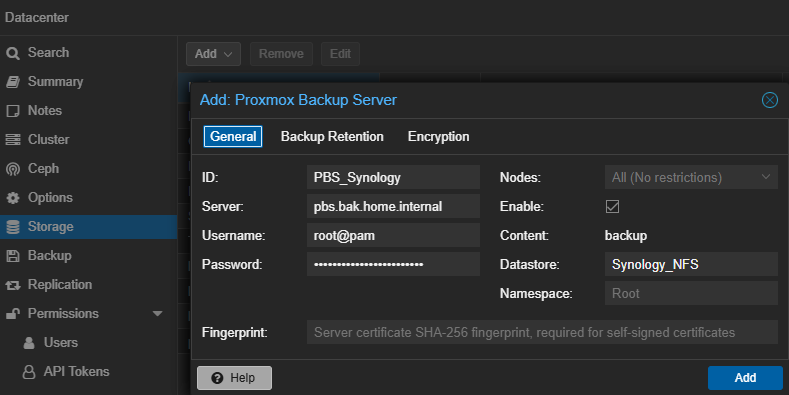Close the Add Proxmox Backup Server dialog
Image resolution: width=789 pixels, height=395 pixels.
pyautogui.click(x=769, y=100)
